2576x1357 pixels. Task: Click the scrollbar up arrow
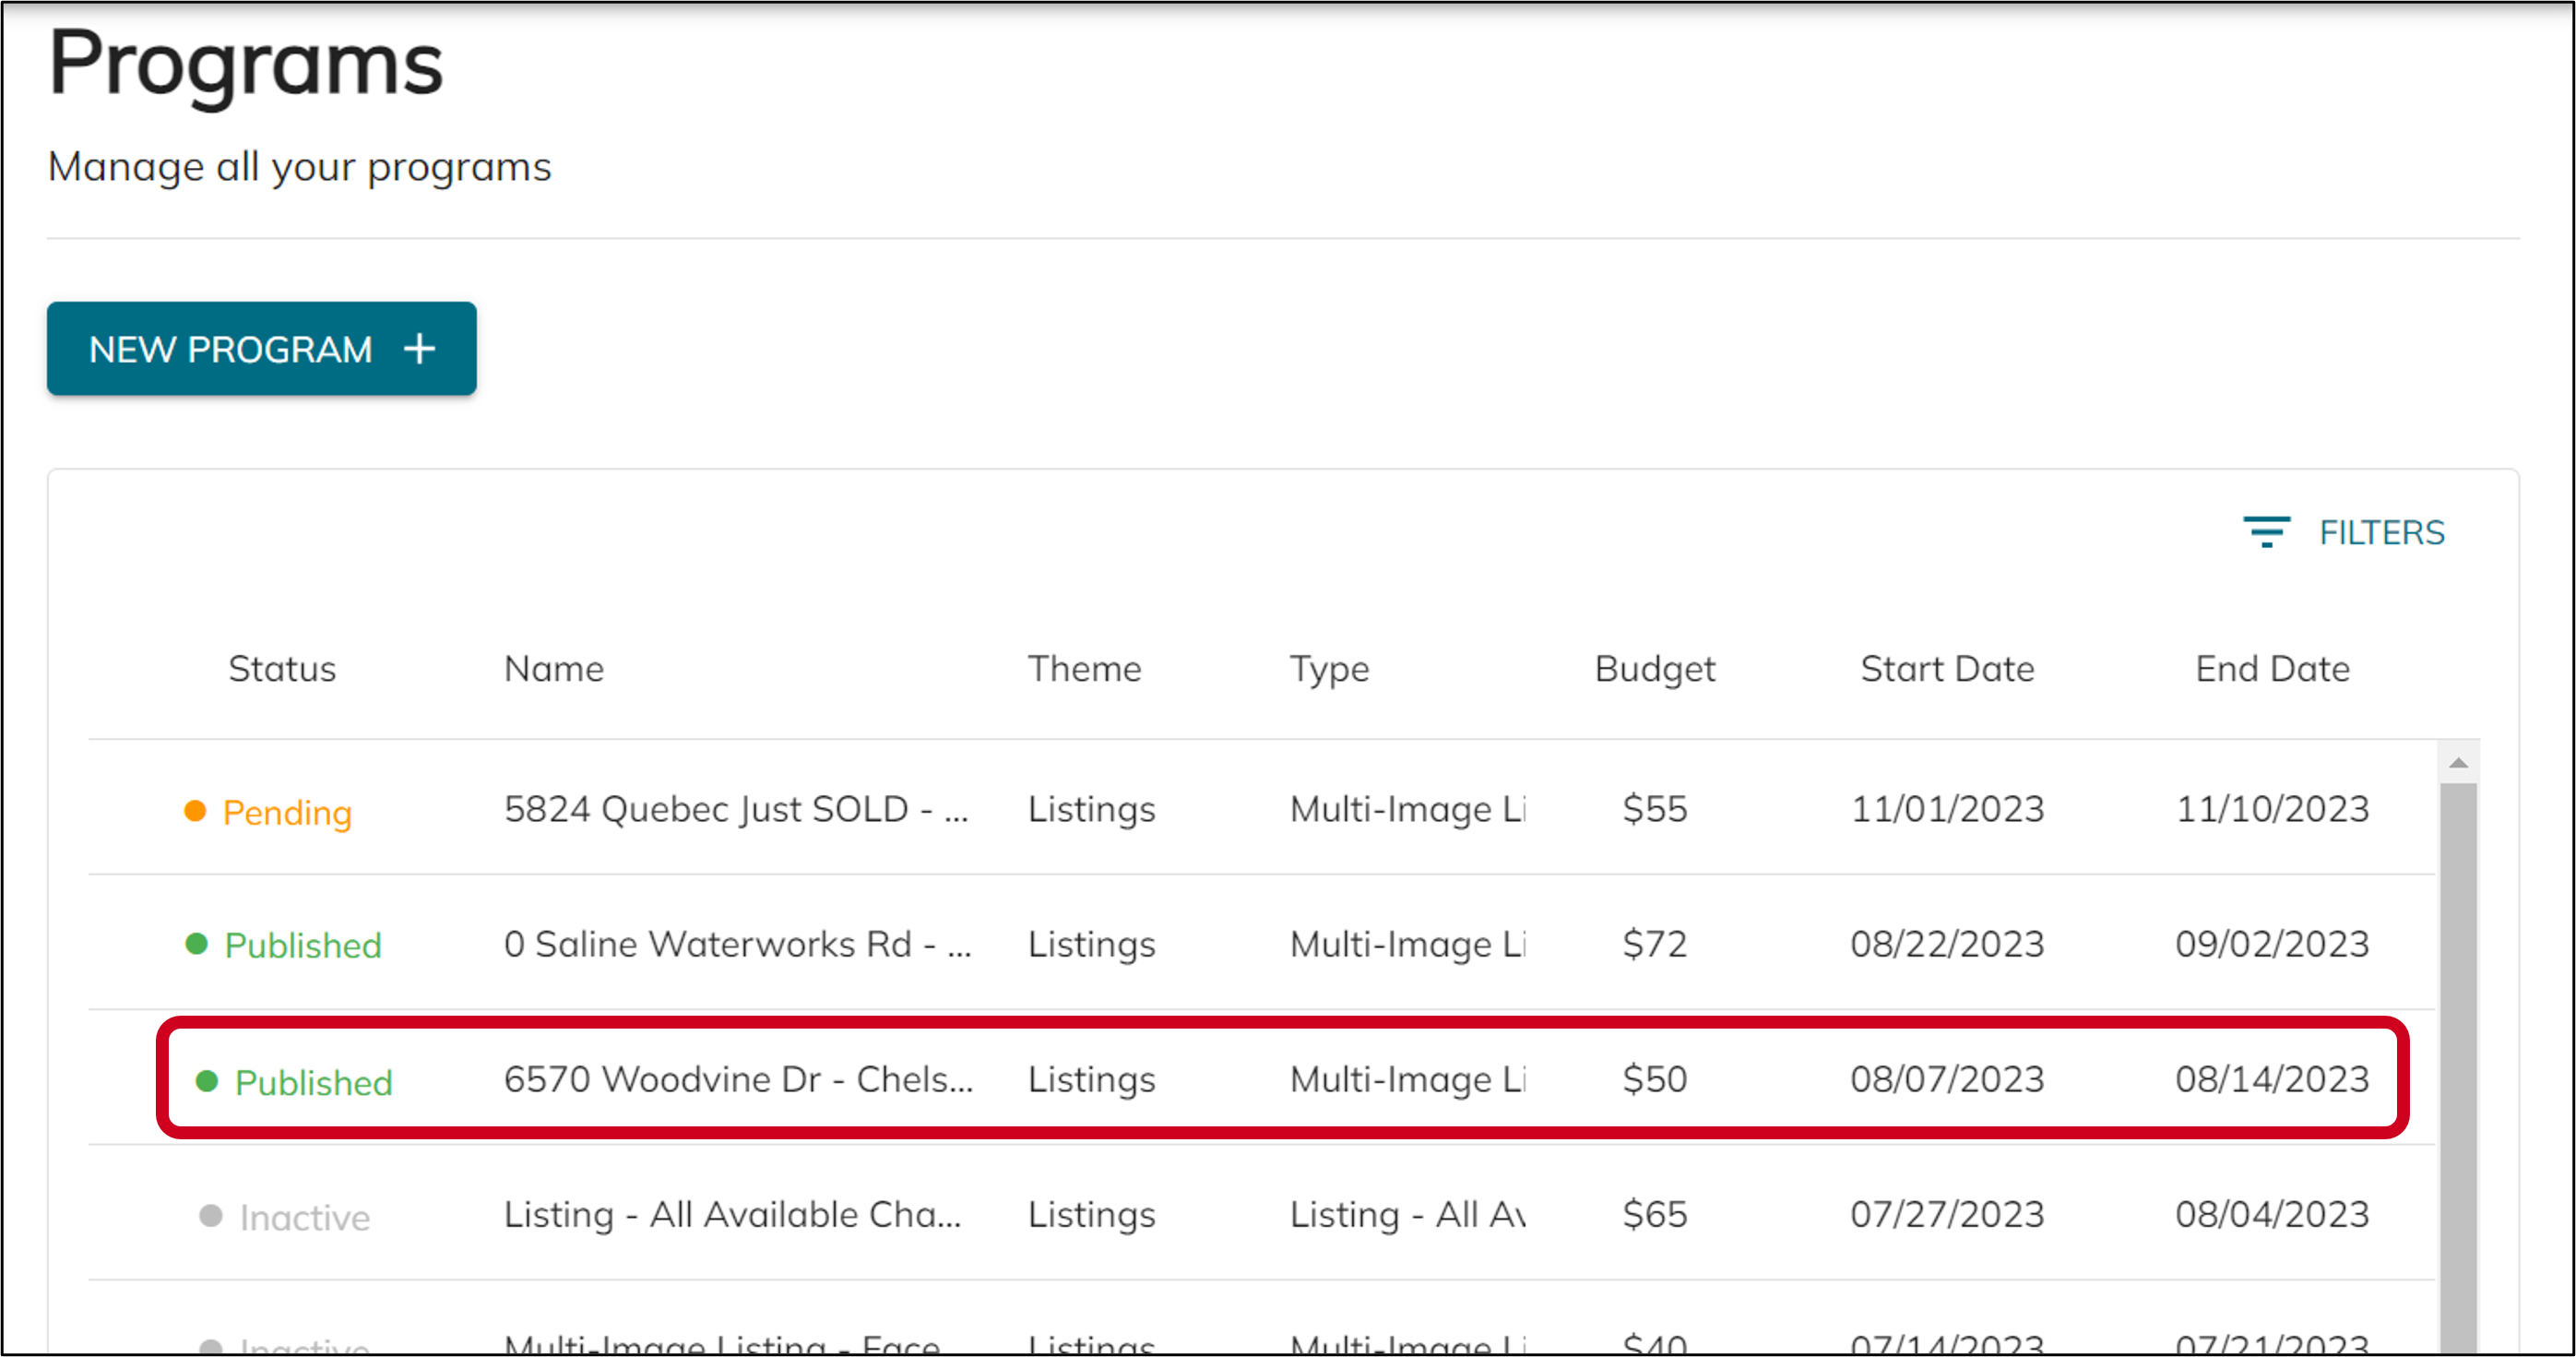2458,763
